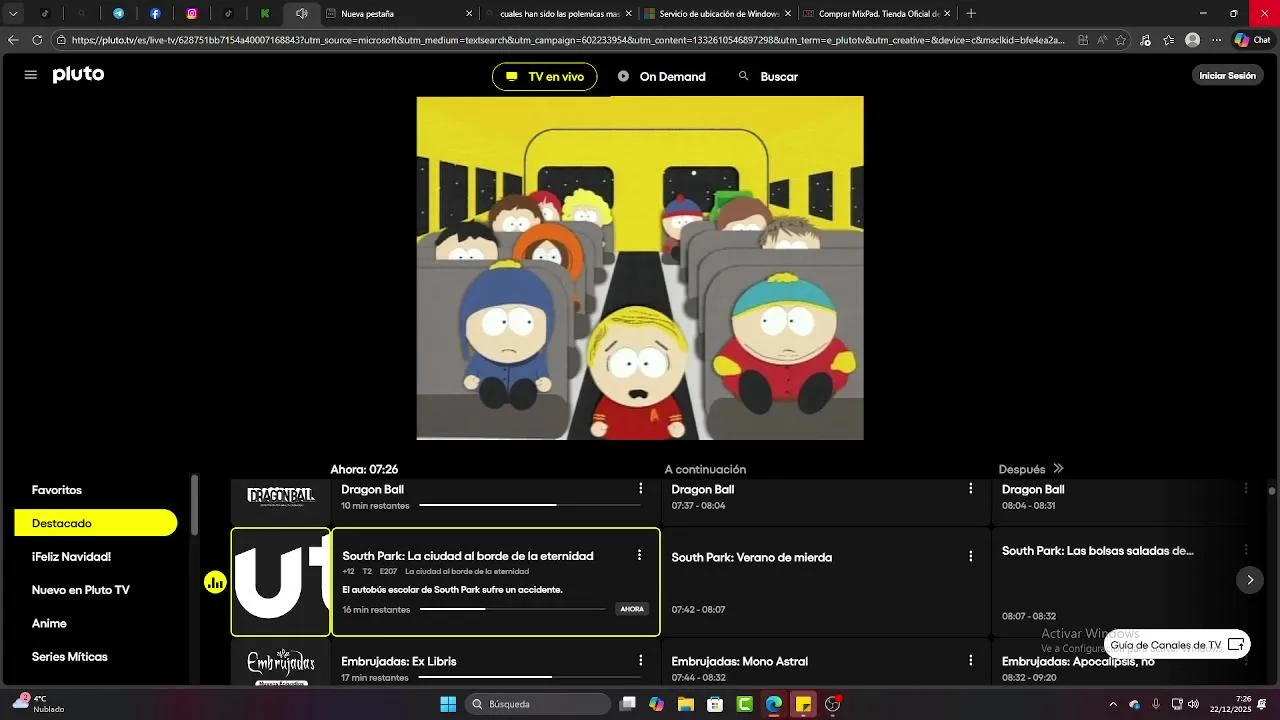The width and height of the screenshot is (1280, 720).
Task: Open options for South Park: La ciudad al borde
Action: 639,555
